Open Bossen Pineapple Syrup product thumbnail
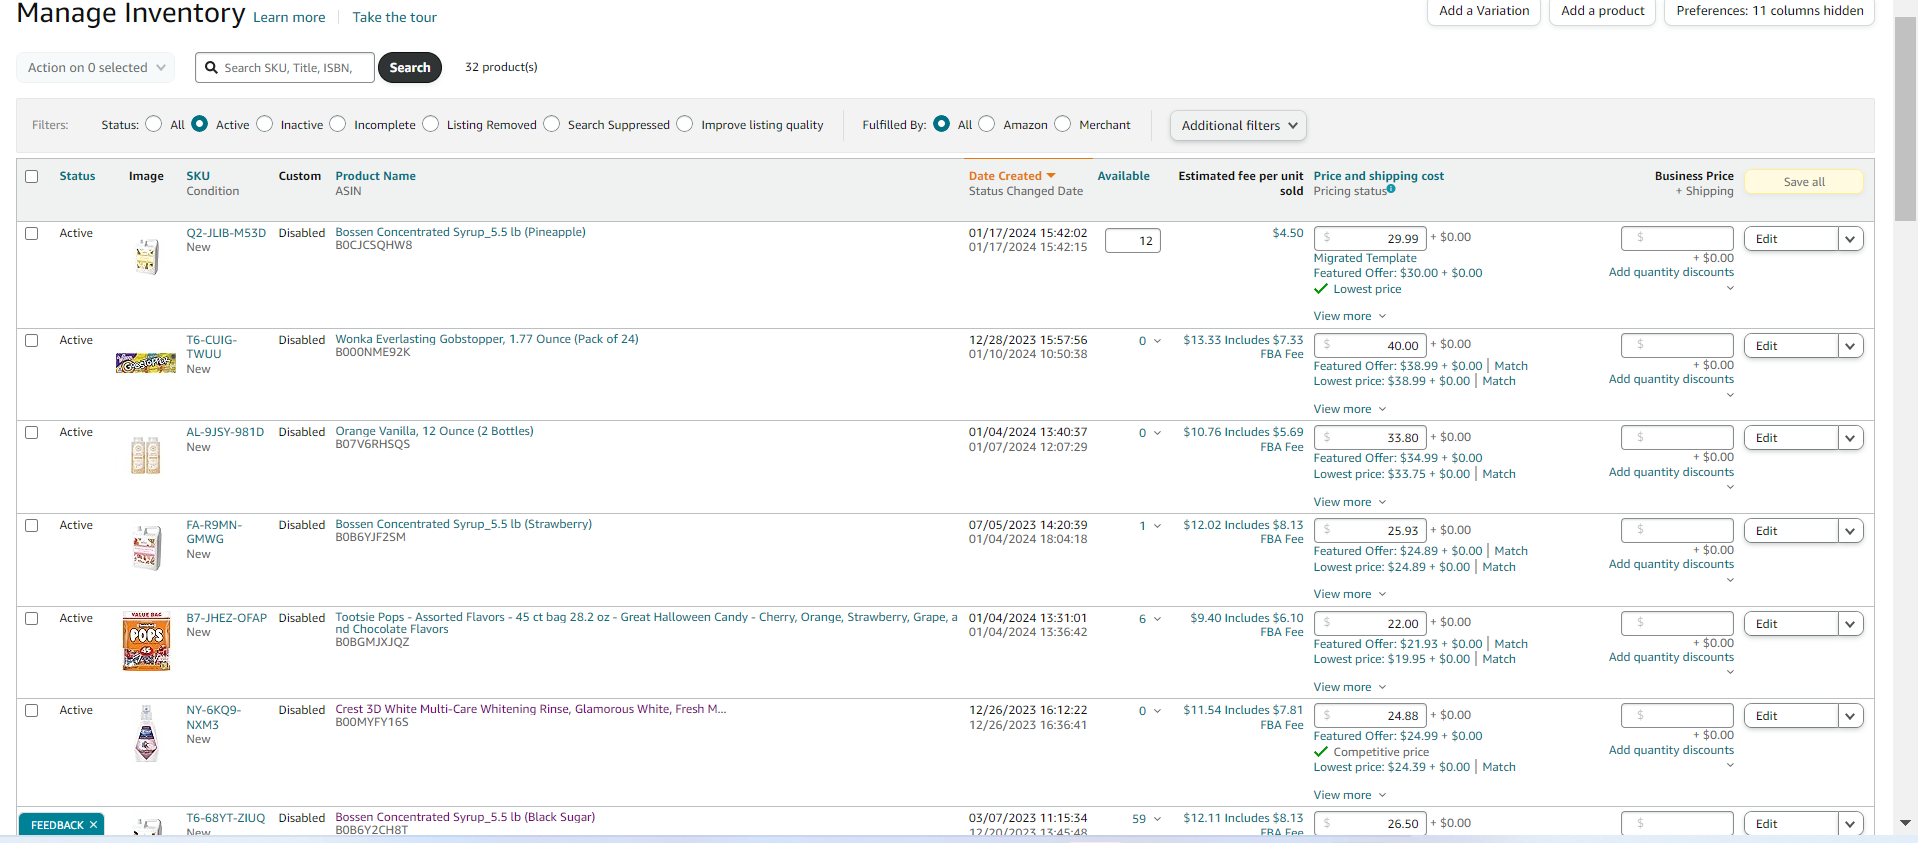The image size is (1918, 843). coord(146,256)
